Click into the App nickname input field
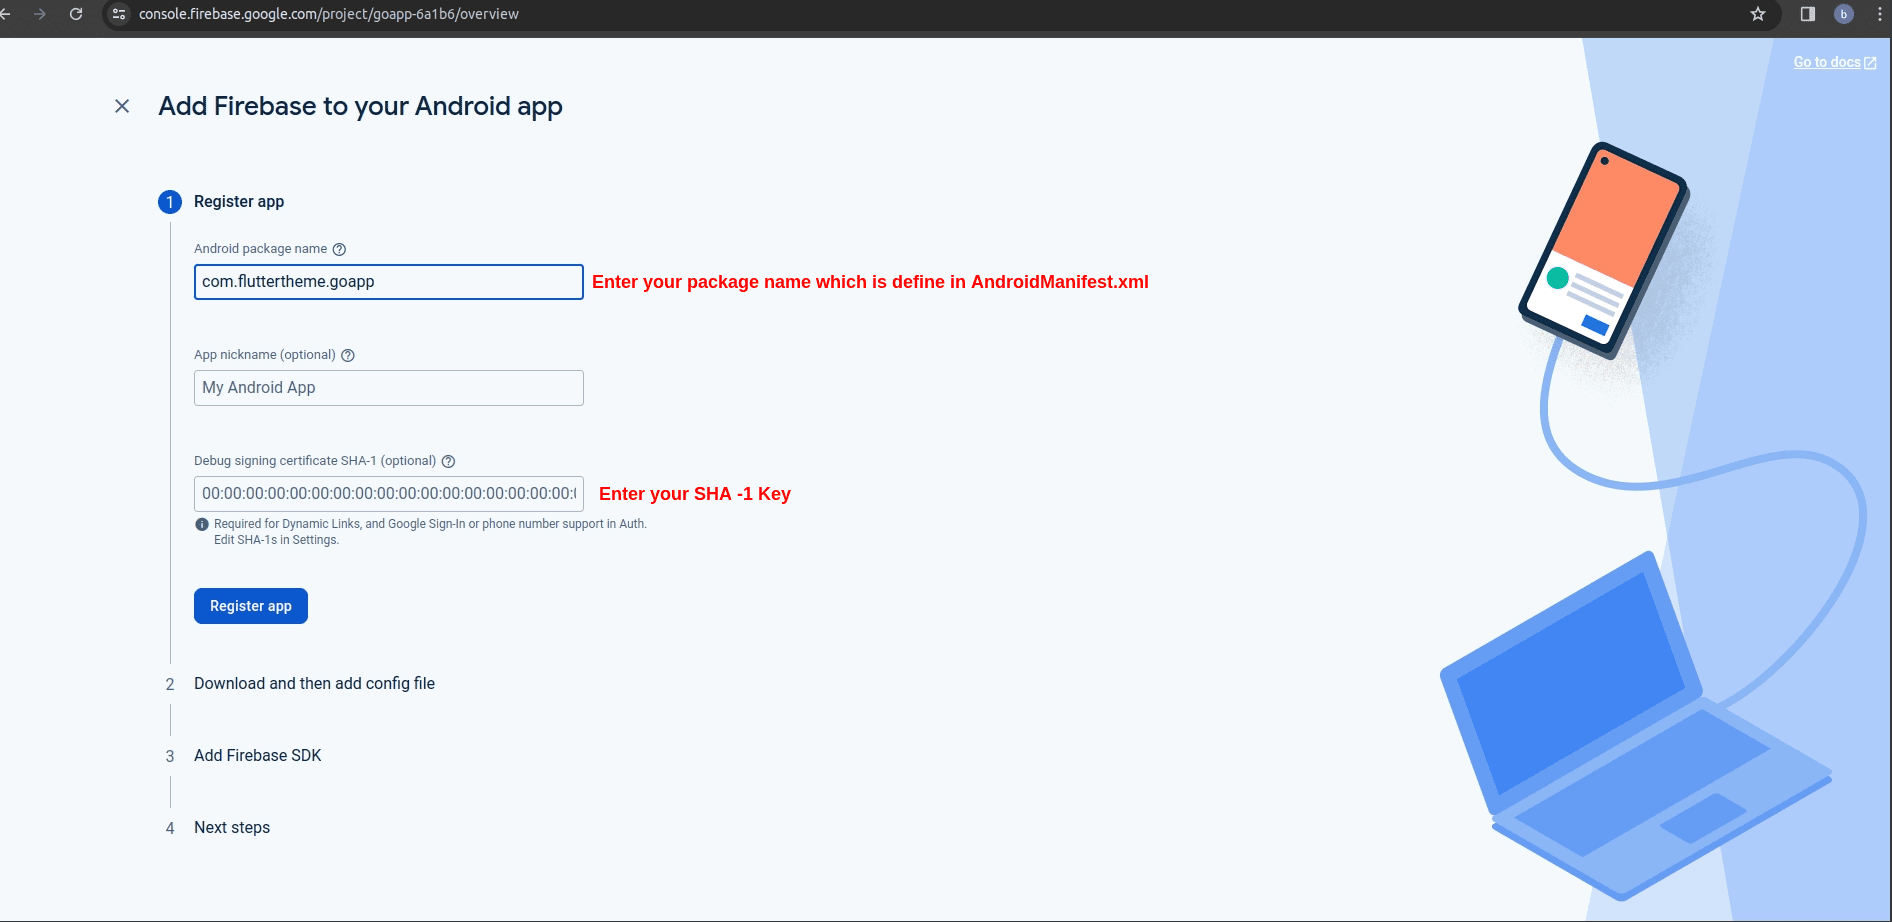 click(x=388, y=388)
